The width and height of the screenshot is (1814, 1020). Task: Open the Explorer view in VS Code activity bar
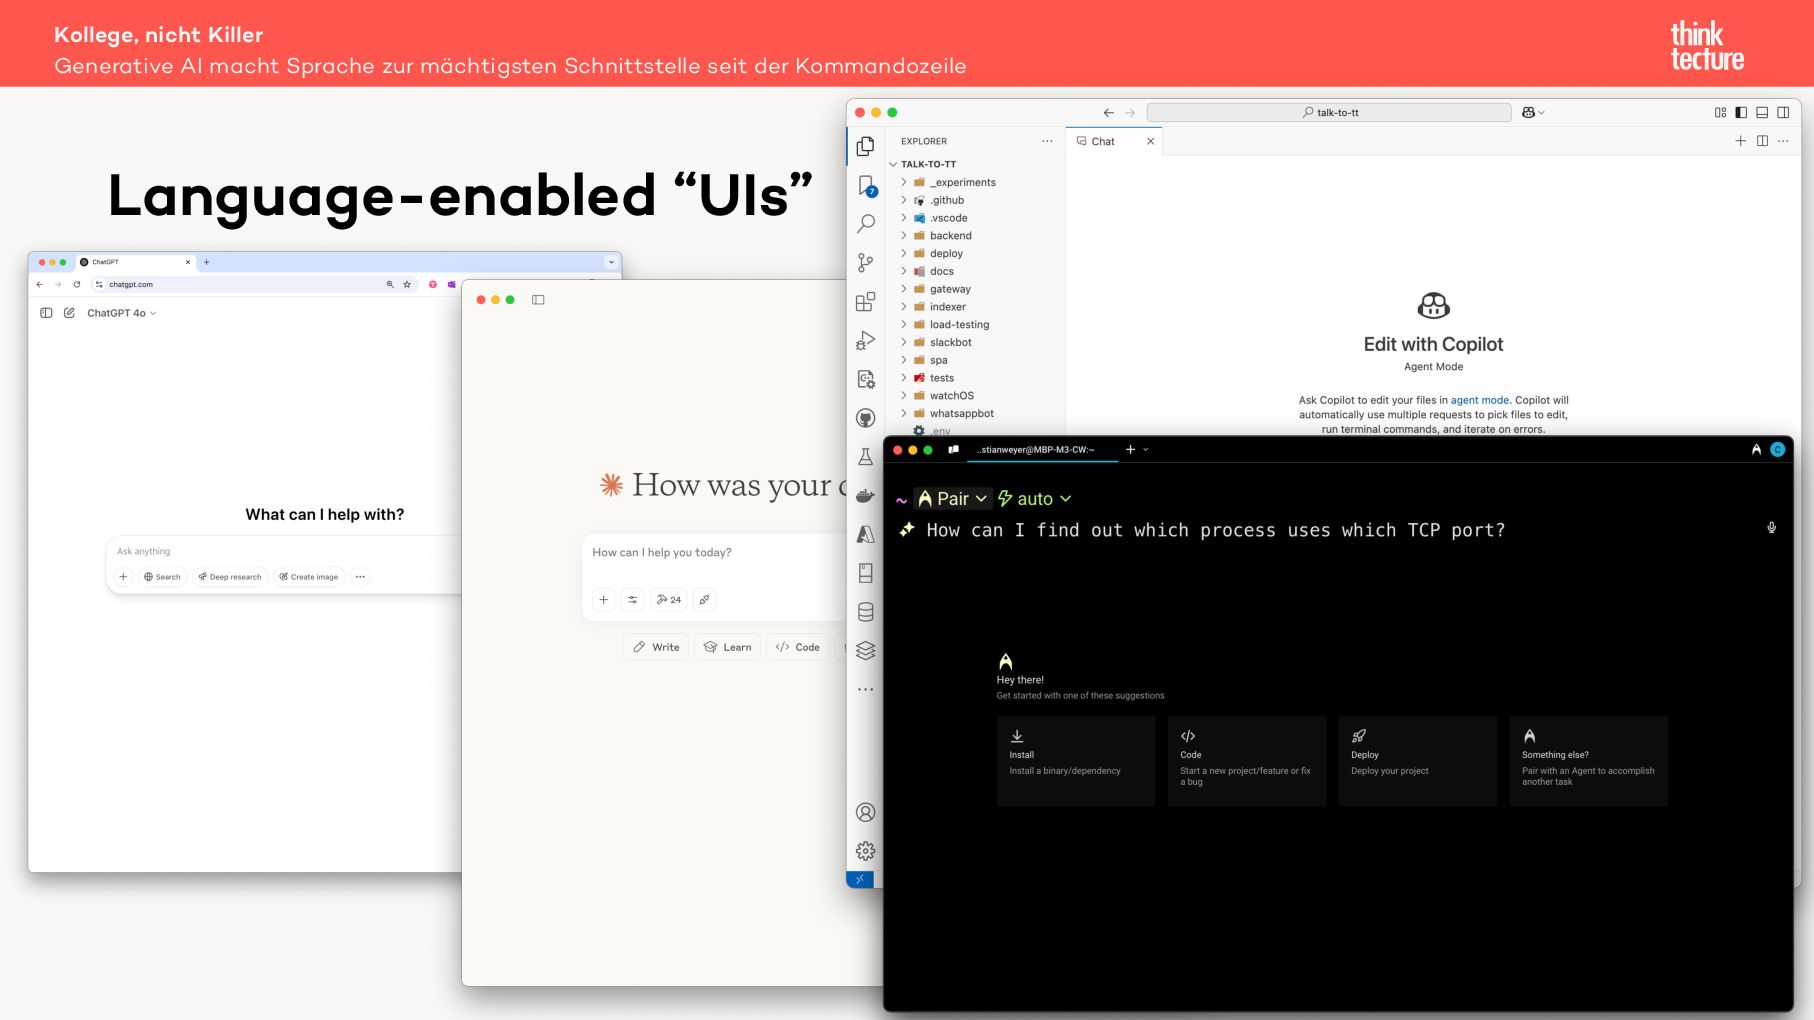click(x=866, y=146)
